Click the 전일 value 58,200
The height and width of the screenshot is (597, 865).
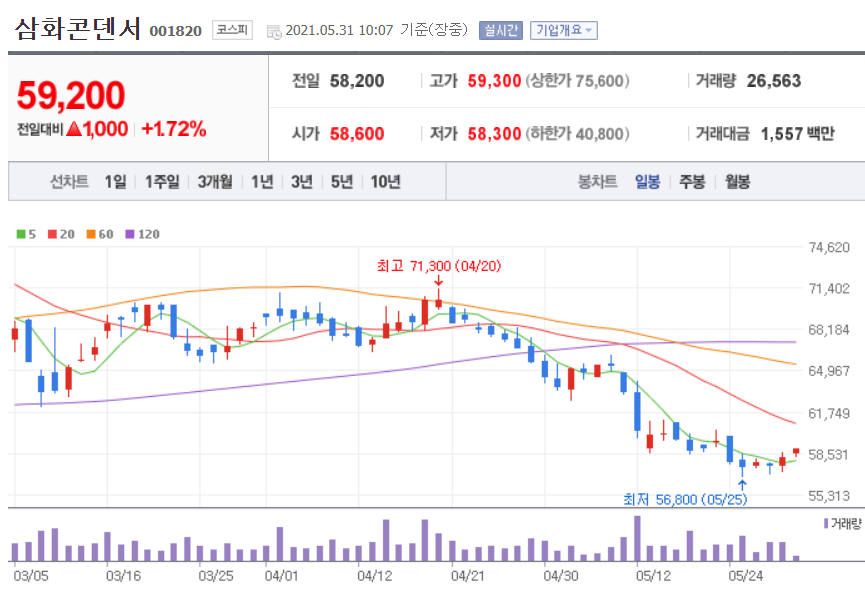tap(357, 81)
